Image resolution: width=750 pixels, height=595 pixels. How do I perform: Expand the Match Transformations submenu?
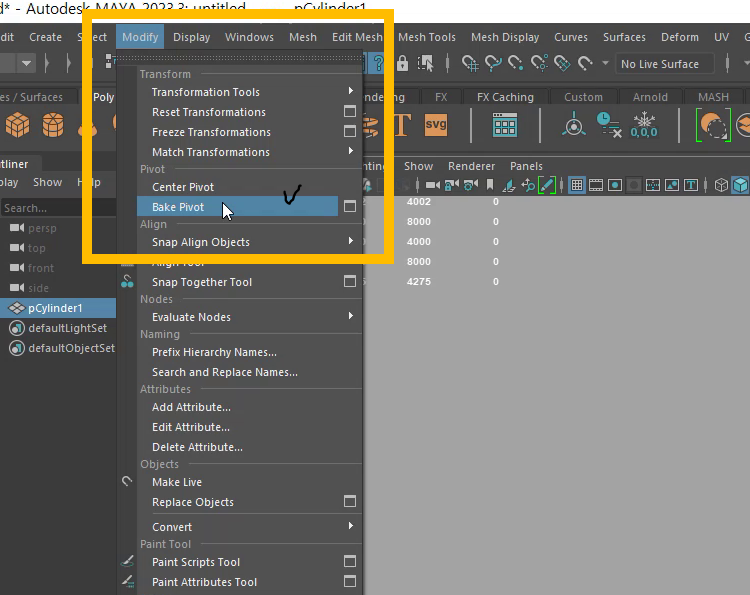351,151
